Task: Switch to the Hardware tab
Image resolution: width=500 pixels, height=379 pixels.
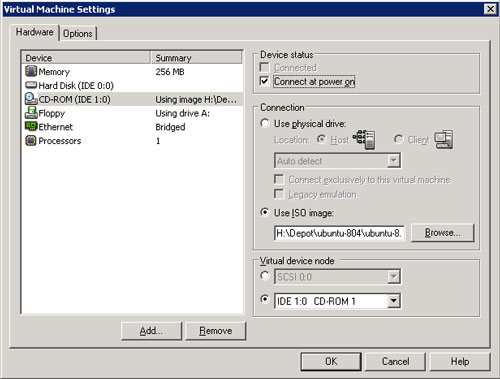Action: tap(35, 32)
